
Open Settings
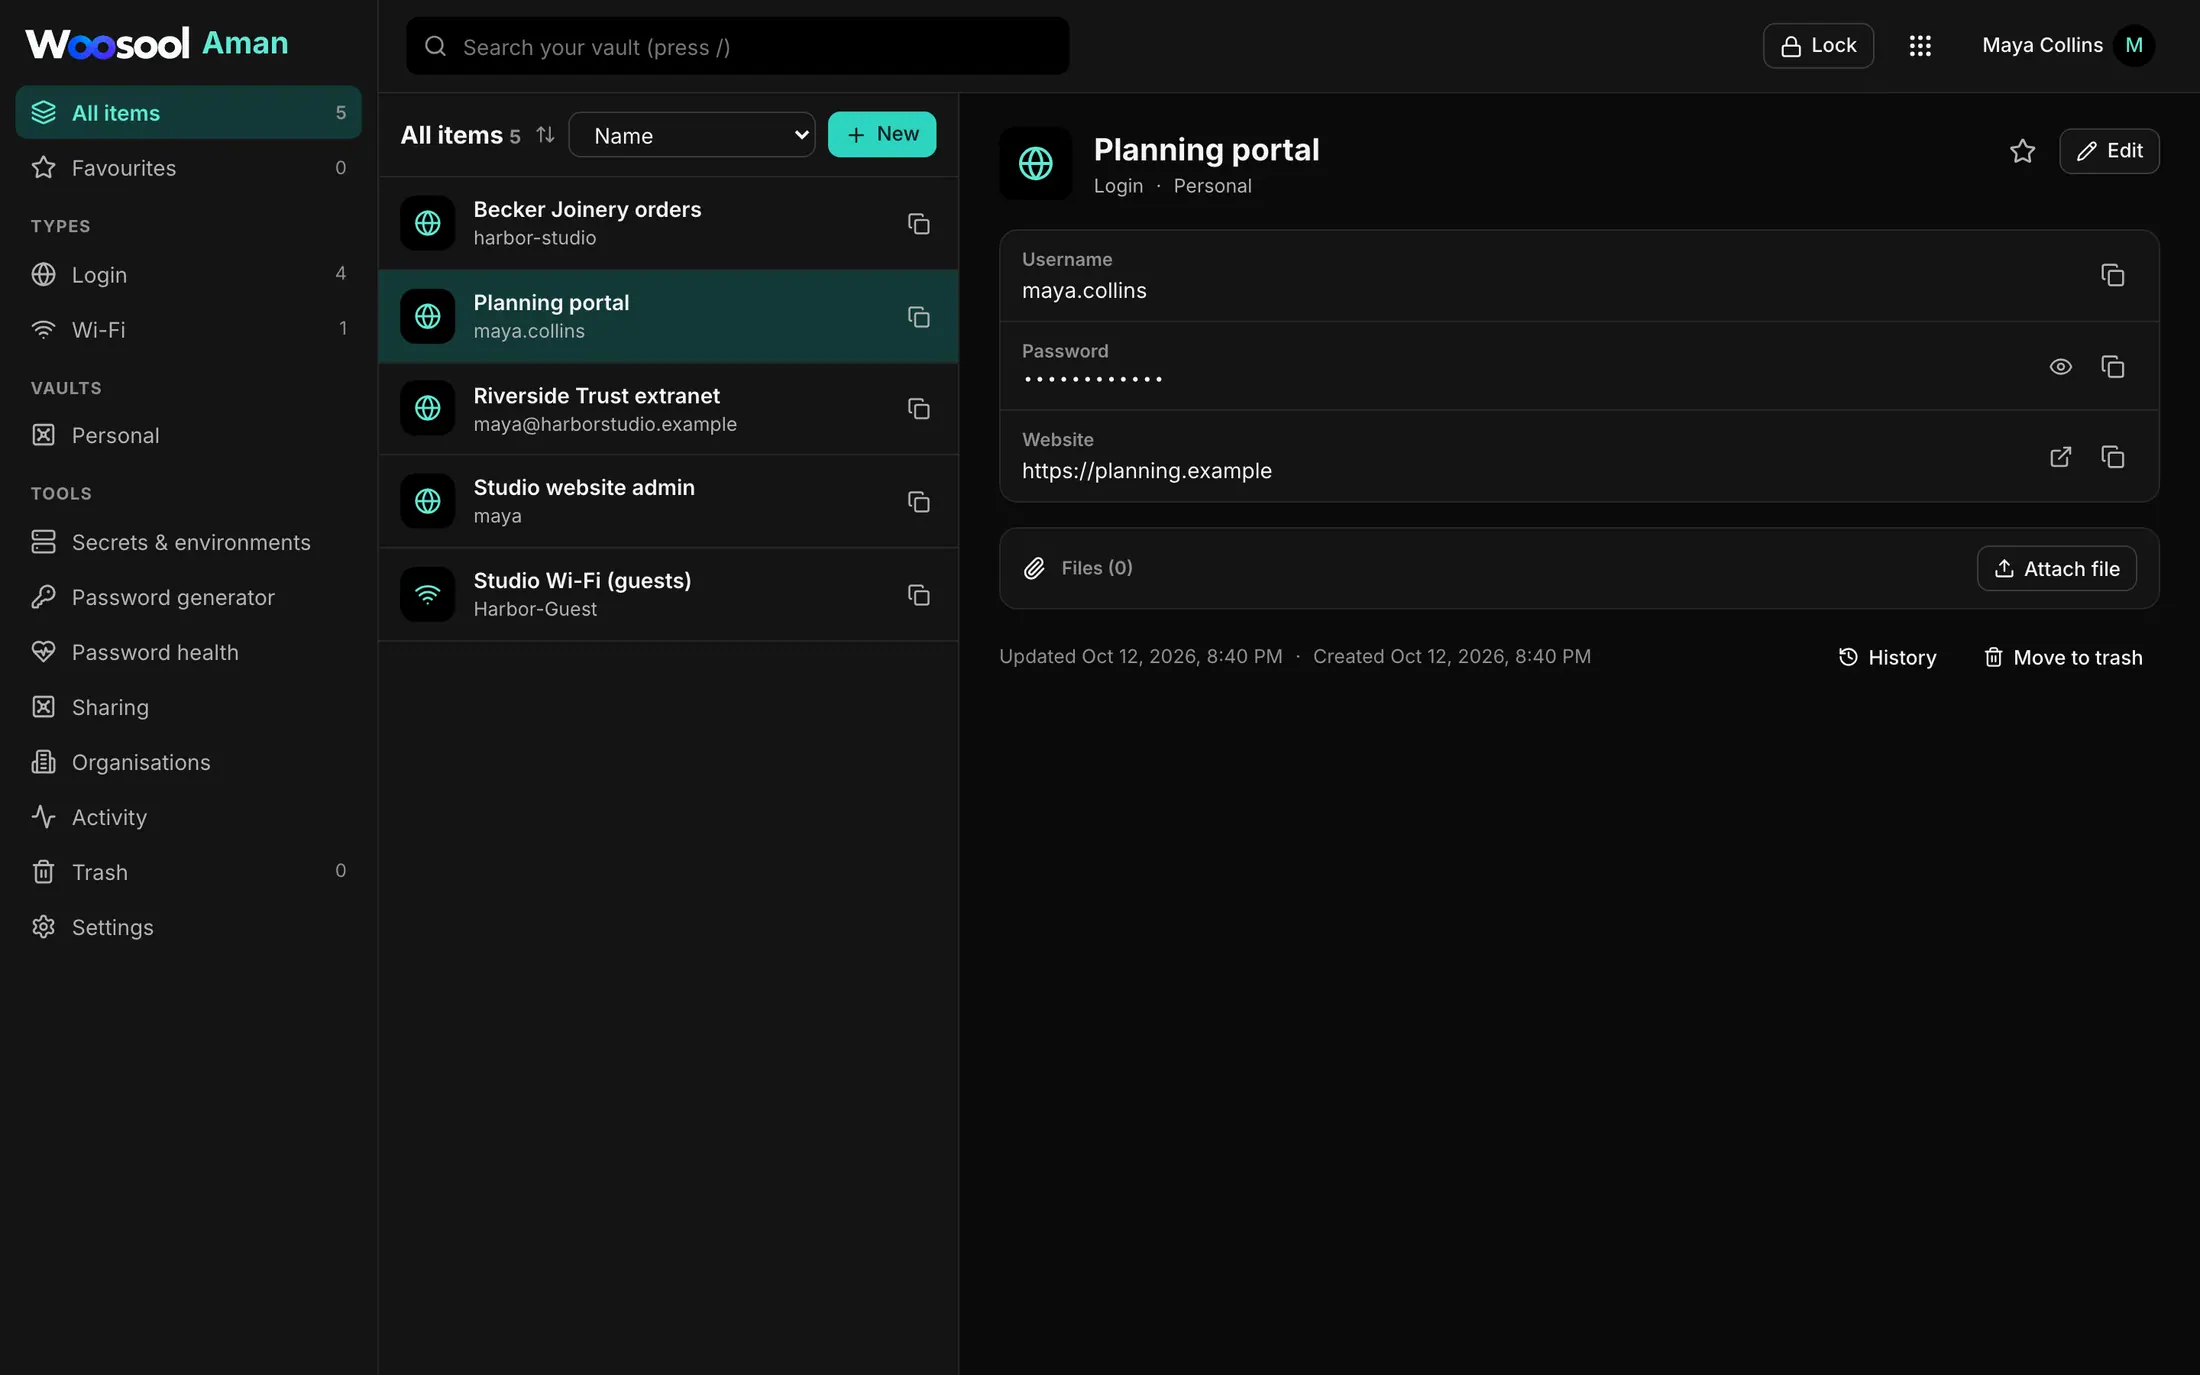[188, 927]
